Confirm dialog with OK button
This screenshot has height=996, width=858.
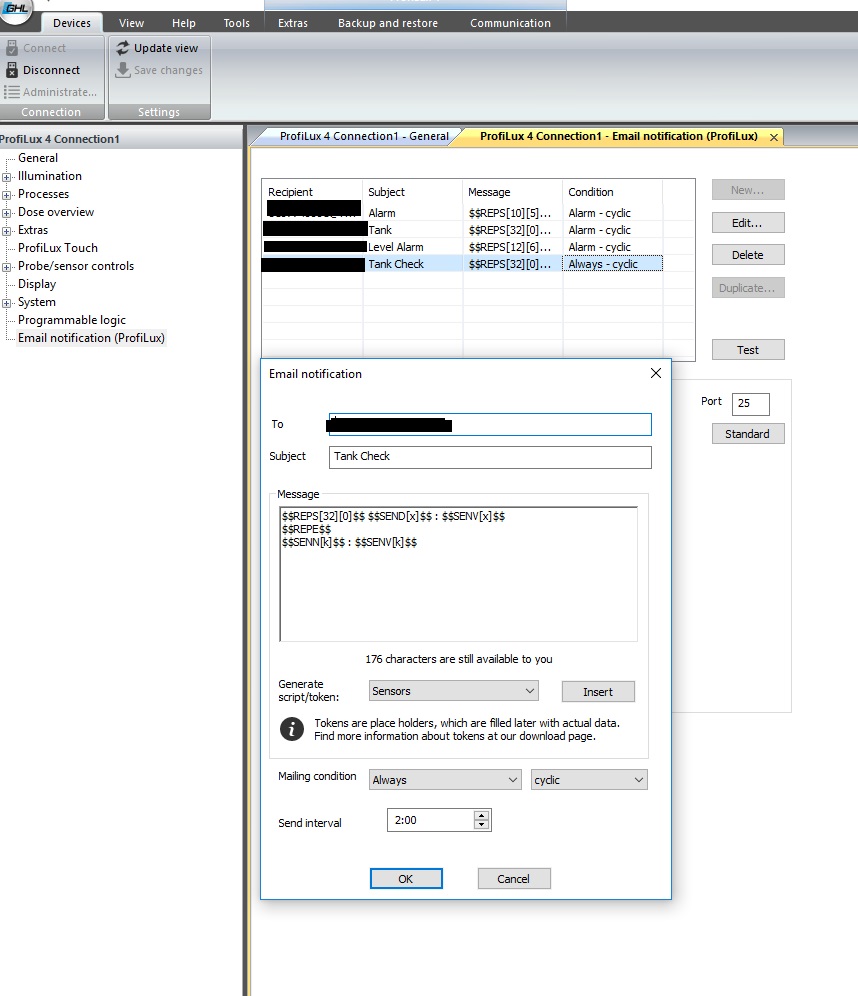tap(406, 878)
